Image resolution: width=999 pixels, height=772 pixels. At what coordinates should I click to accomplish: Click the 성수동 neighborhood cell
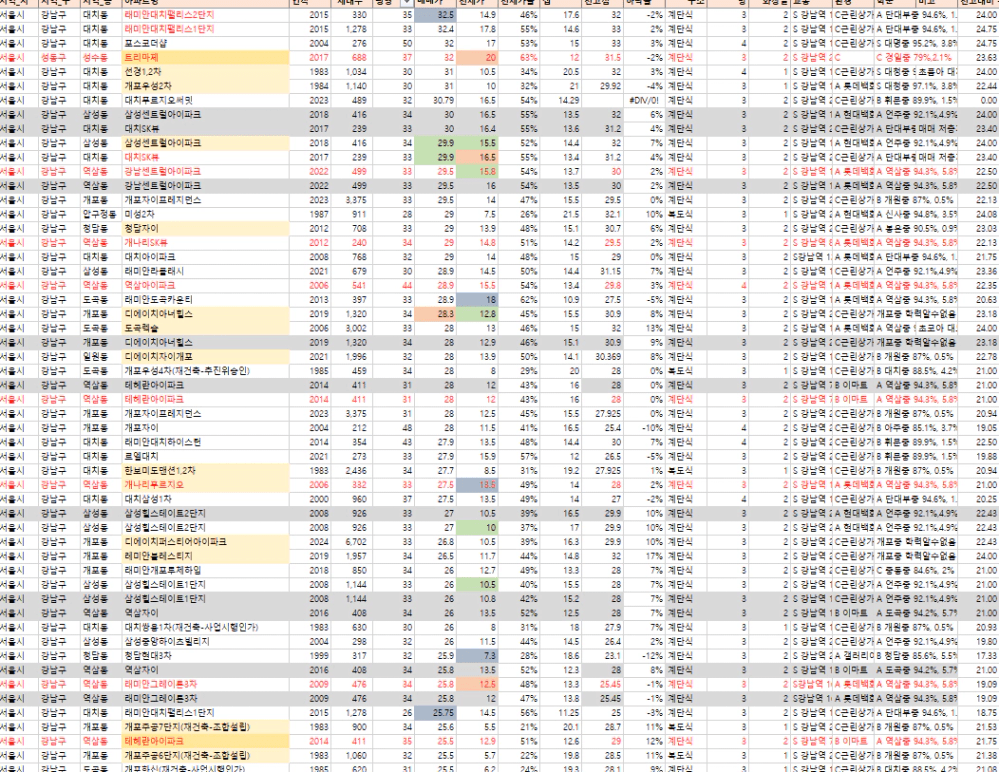(x=101, y=57)
